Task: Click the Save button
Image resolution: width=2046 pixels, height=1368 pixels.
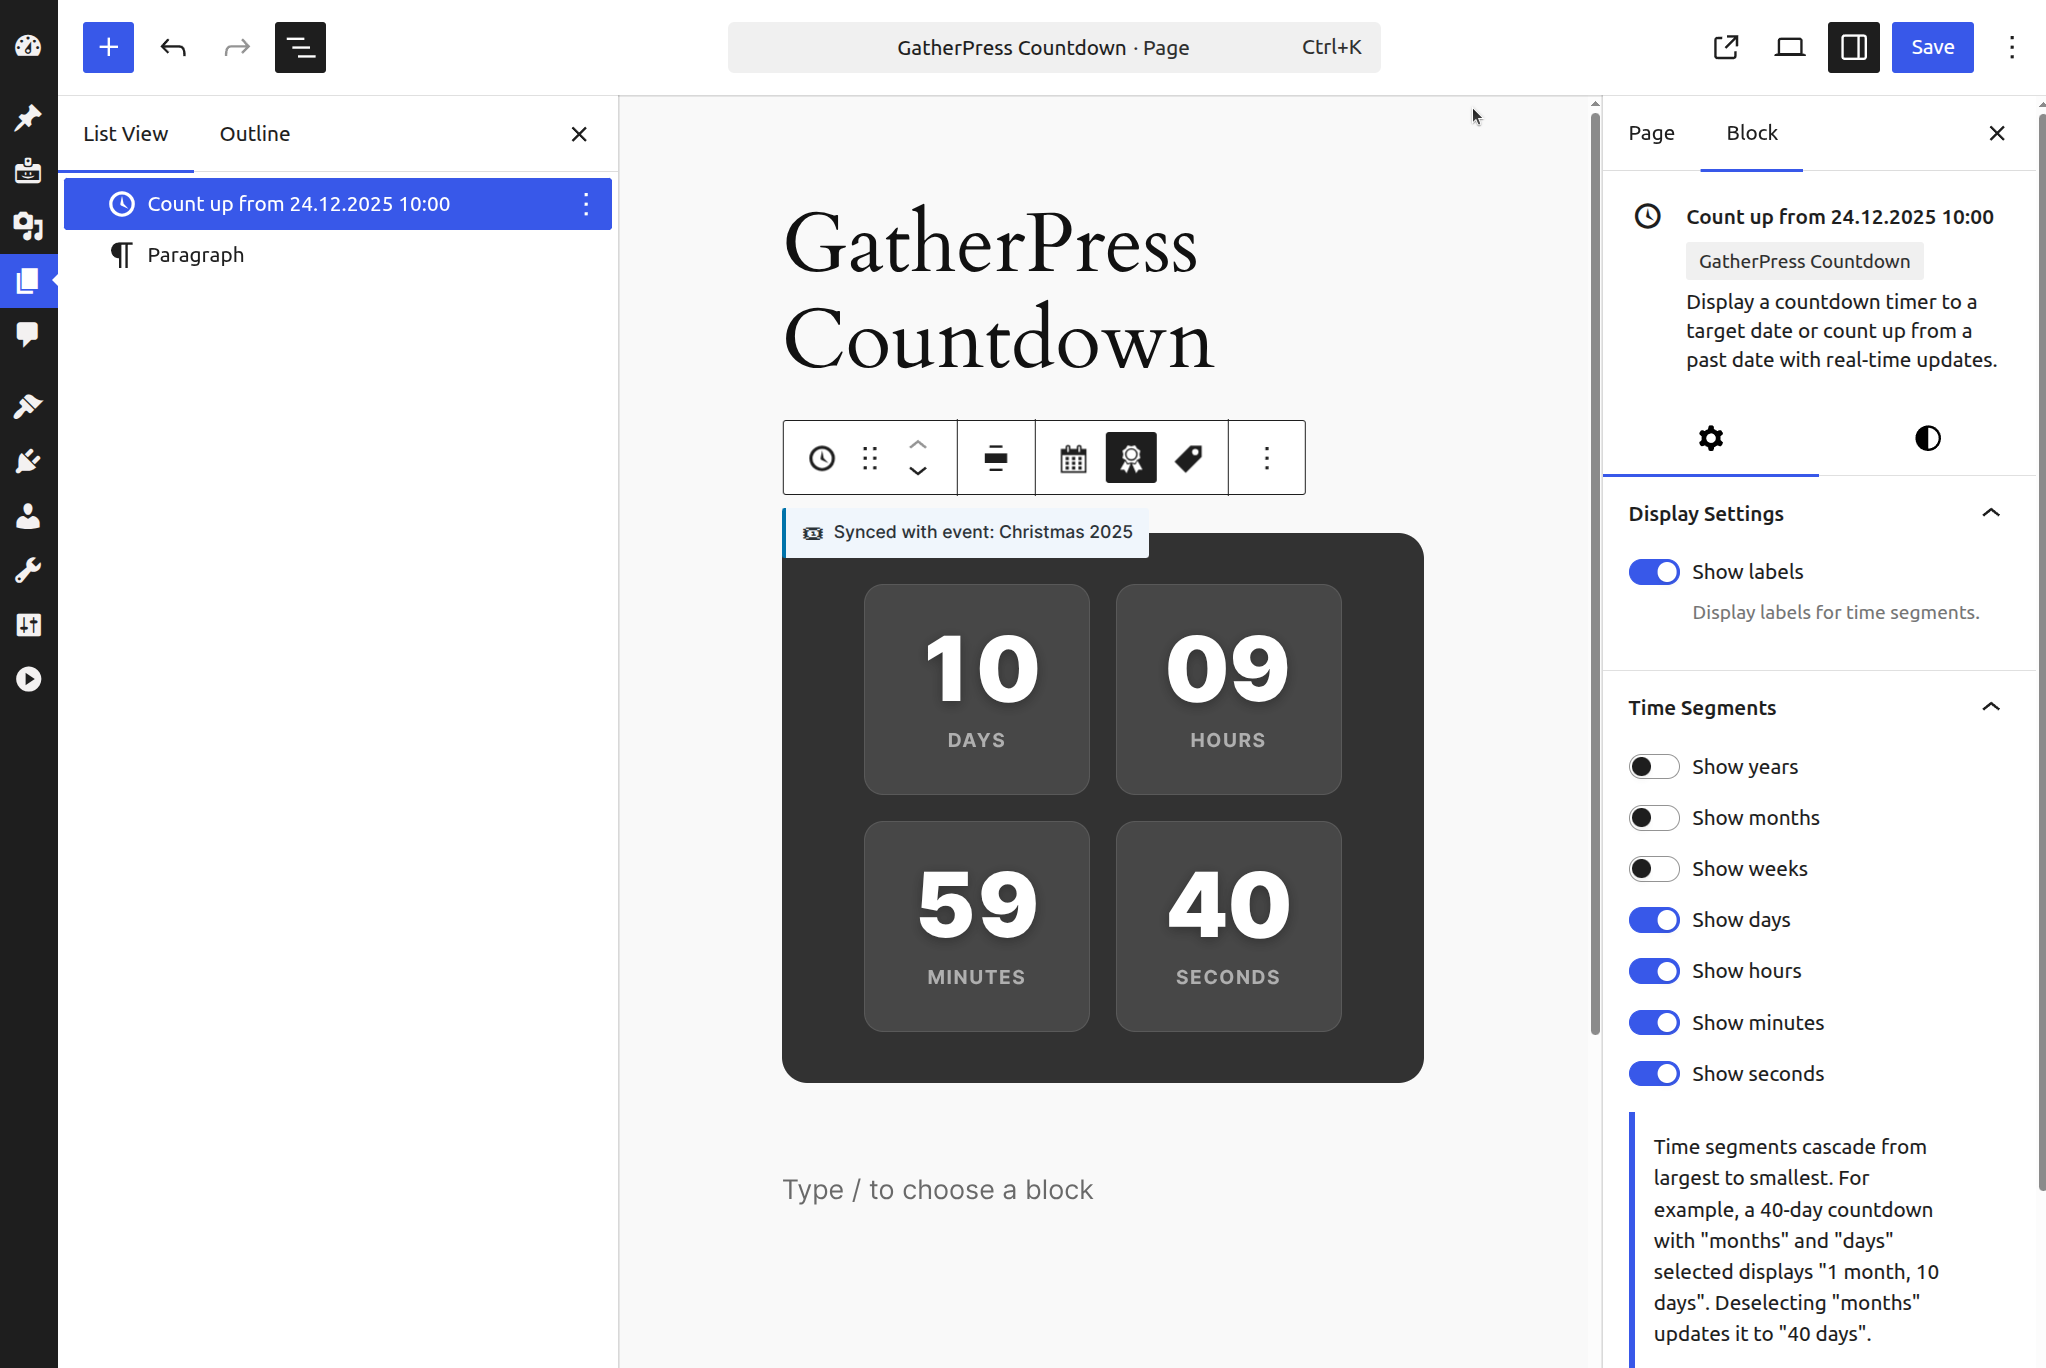Action: click(x=1931, y=47)
